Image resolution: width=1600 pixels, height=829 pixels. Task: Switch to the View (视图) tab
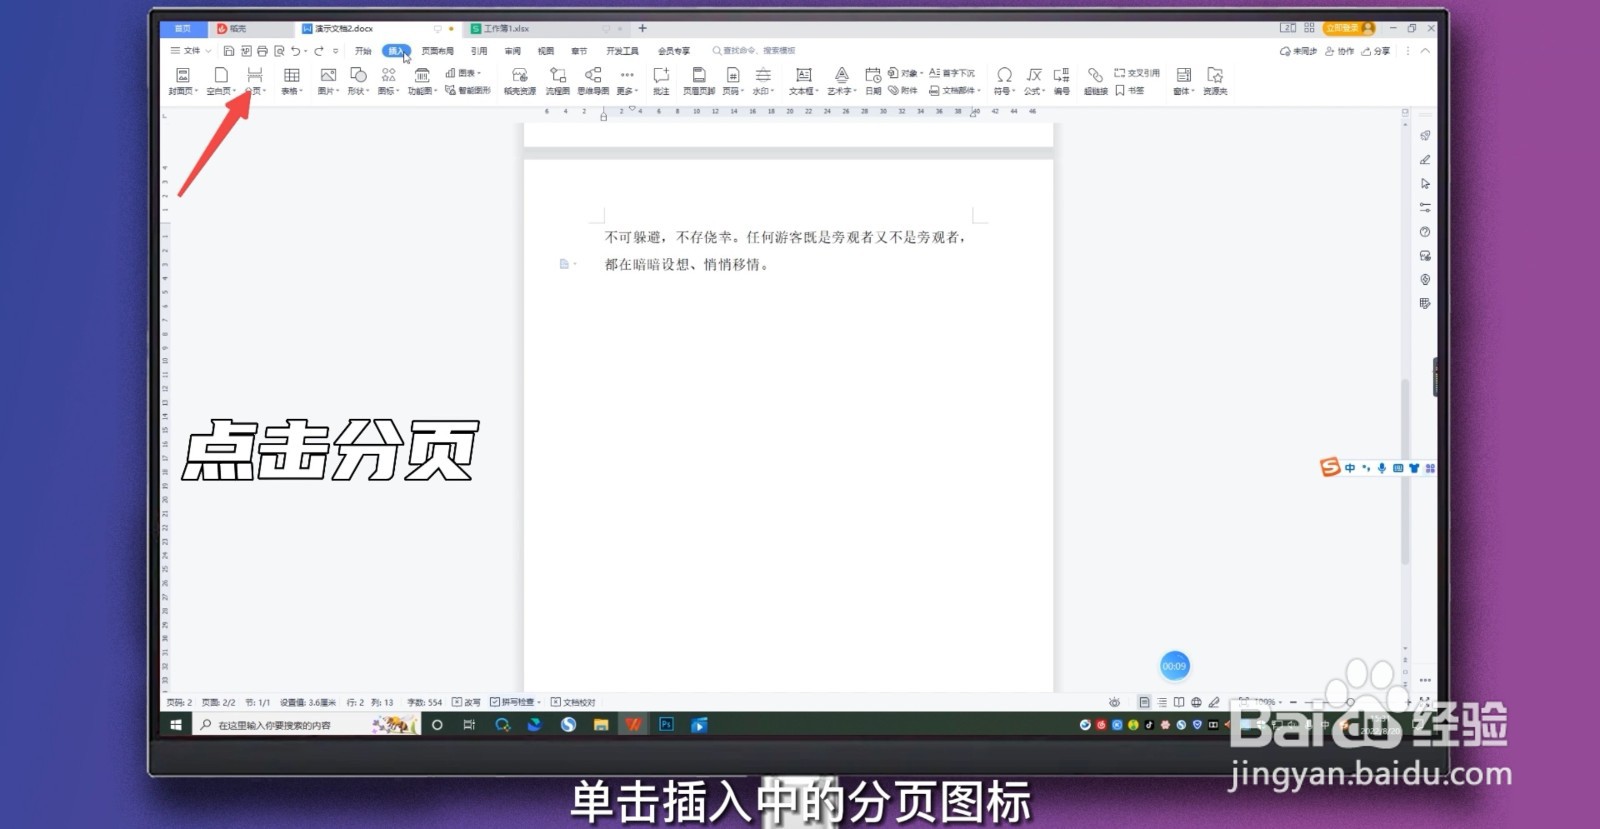click(546, 51)
